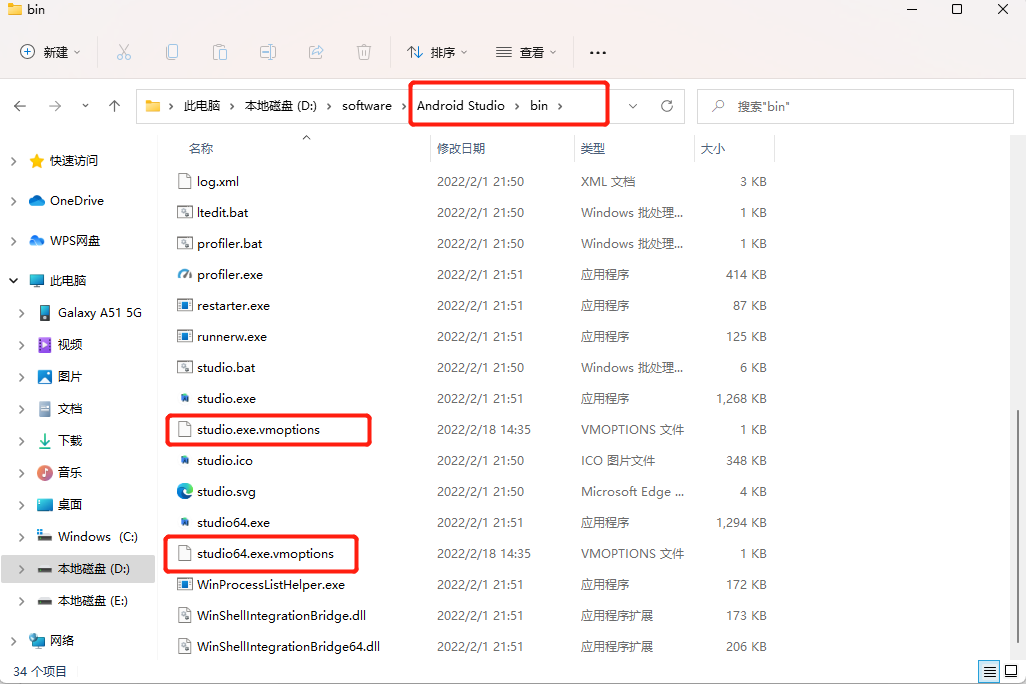1026x684 pixels.
Task: Select the profiler.exe file icon
Action: point(185,274)
